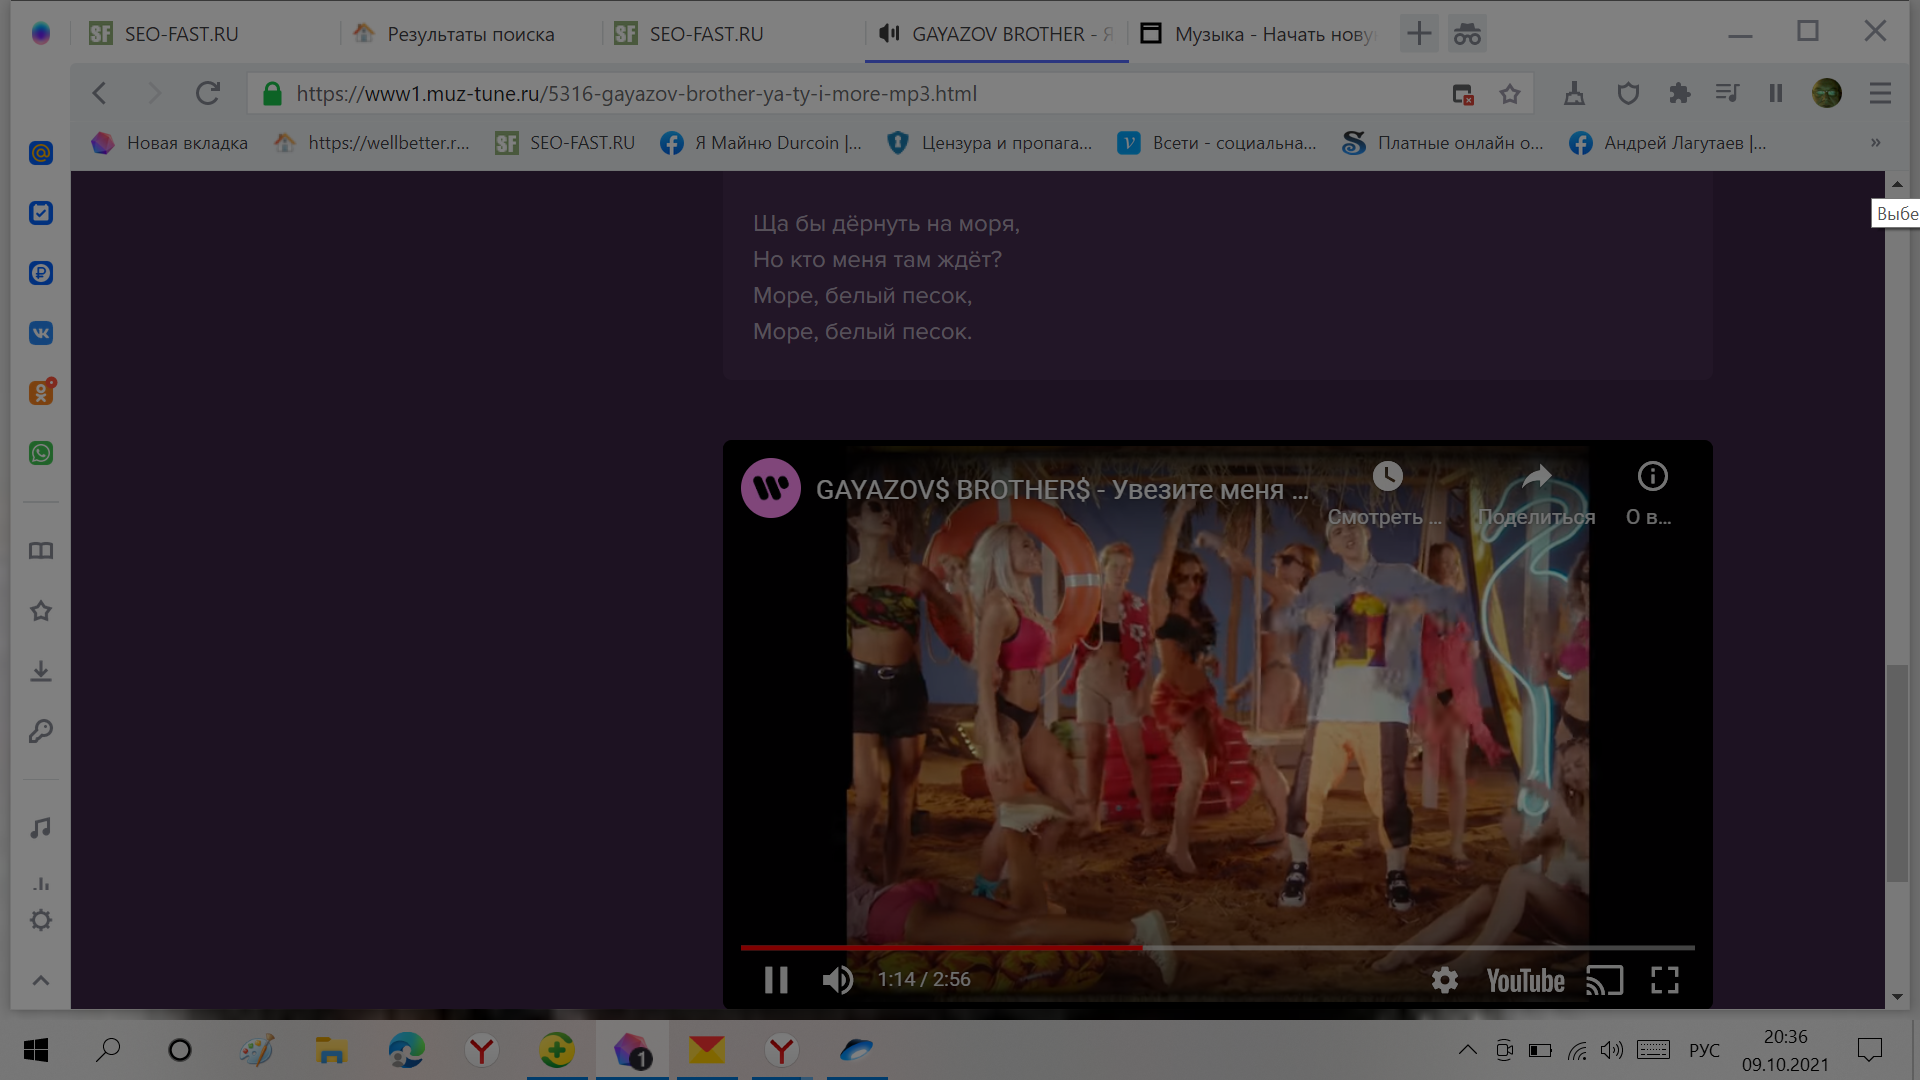Open VK in the sidebar
The width and height of the screenshot is (1920, 1080).
tap(41, 333)
